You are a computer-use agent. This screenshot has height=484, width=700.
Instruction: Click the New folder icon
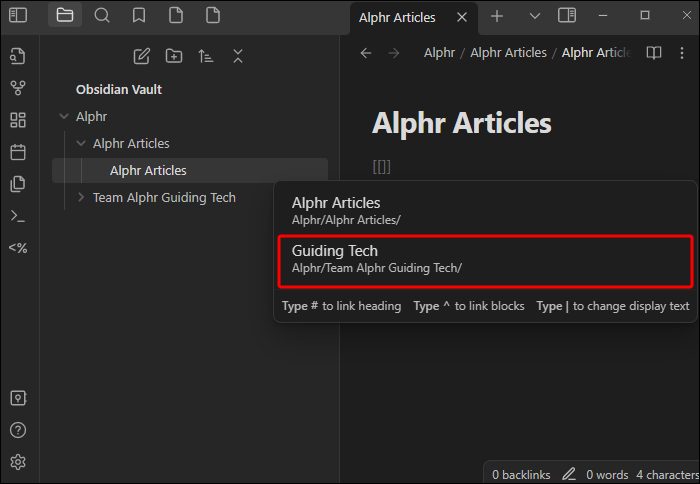[x=174, y=56]
